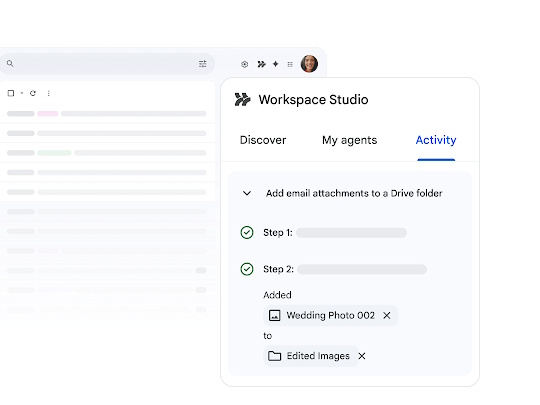The height and width of the screenshot is (405, 540).
Task: Refresh the inbox list
Action: 33,93
